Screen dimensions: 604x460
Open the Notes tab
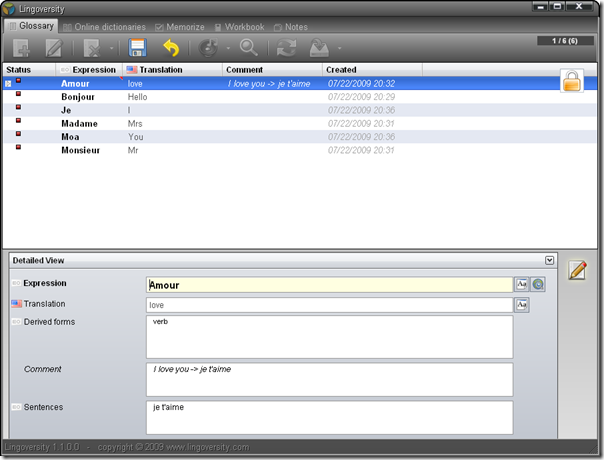point(291,27)
